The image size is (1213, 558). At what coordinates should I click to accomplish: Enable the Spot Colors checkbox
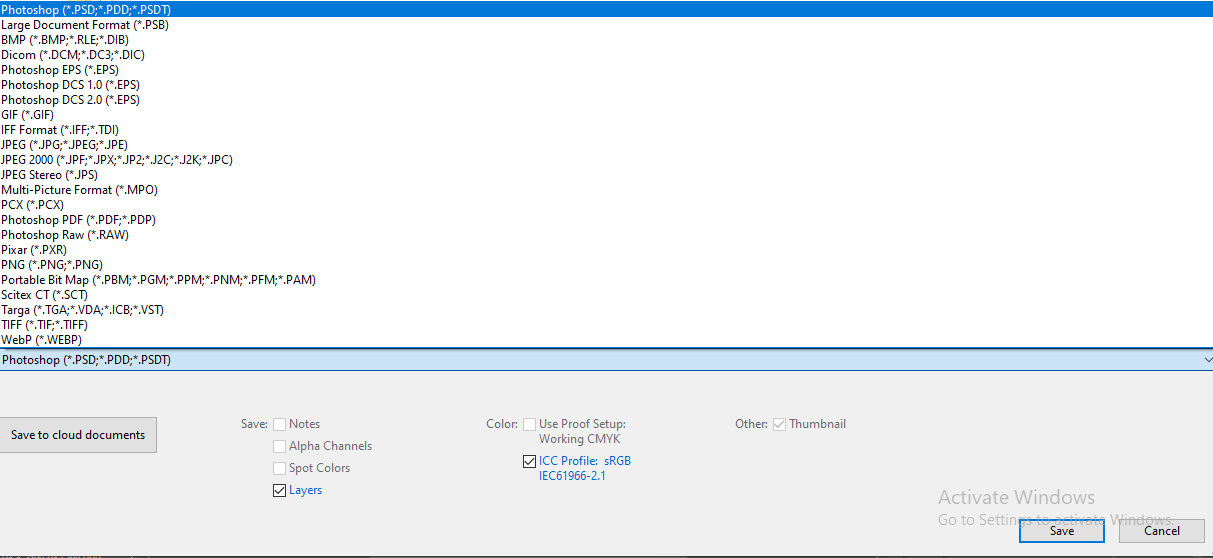tap(279, 468)
